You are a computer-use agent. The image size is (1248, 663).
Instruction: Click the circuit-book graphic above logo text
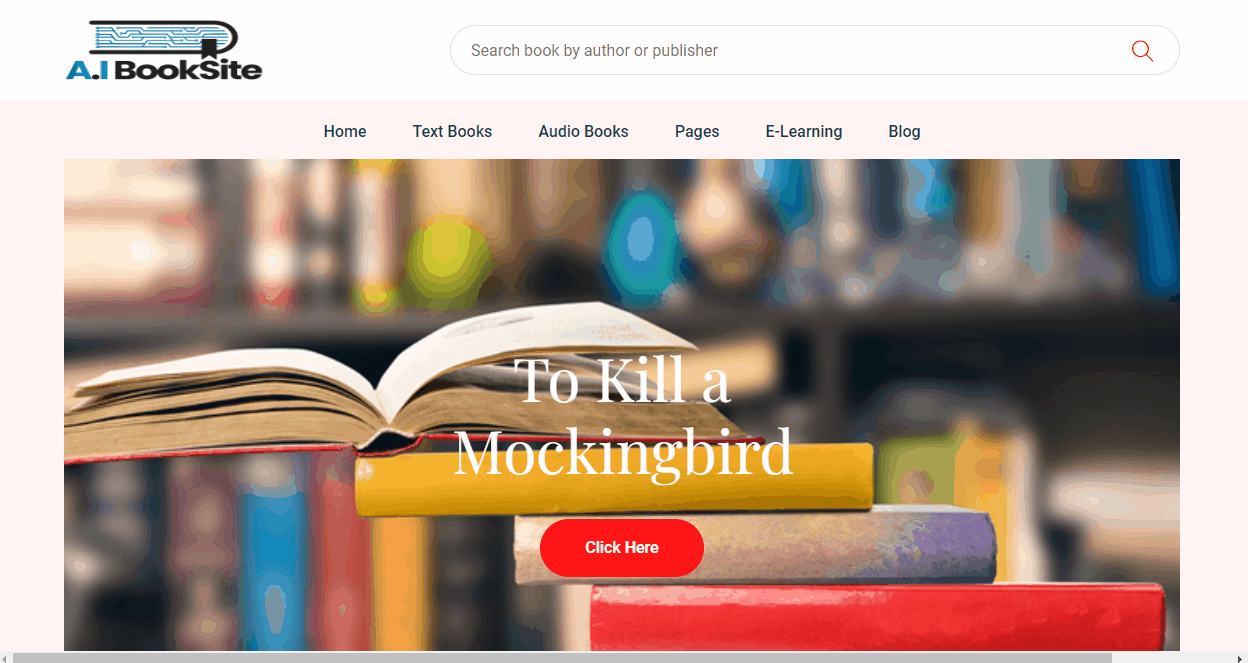click(164, 38)
